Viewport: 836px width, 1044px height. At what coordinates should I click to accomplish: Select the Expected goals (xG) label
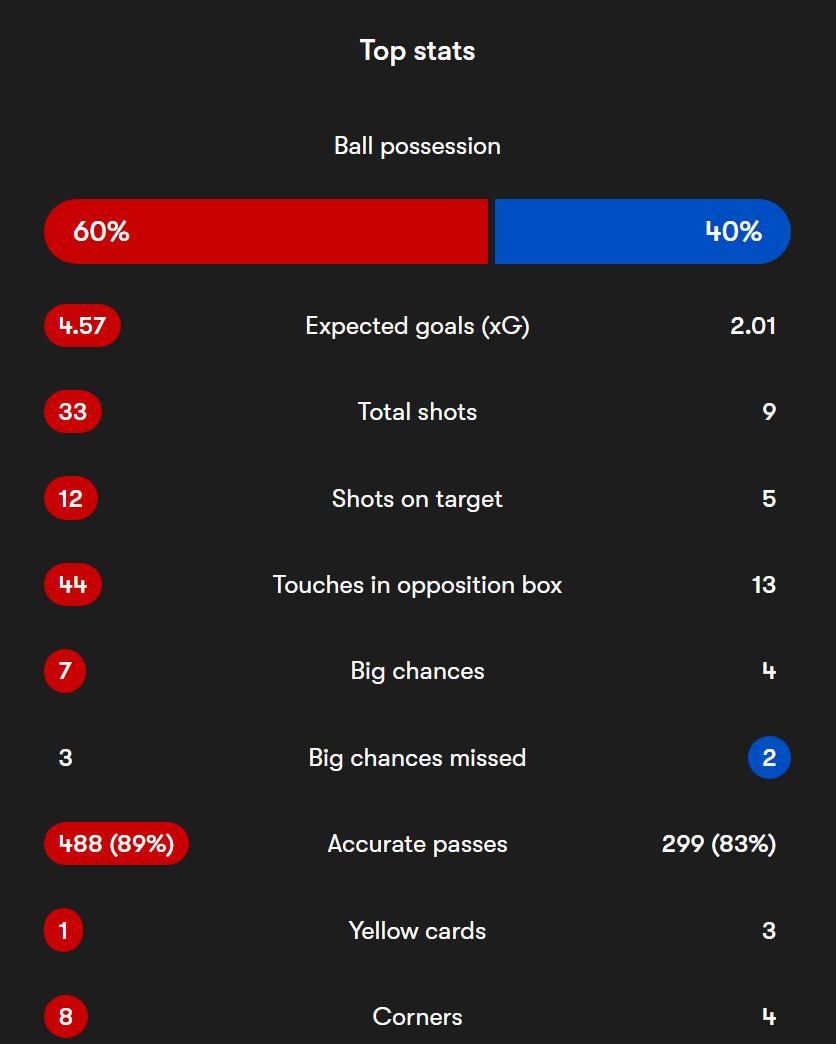tap(417, 326)
